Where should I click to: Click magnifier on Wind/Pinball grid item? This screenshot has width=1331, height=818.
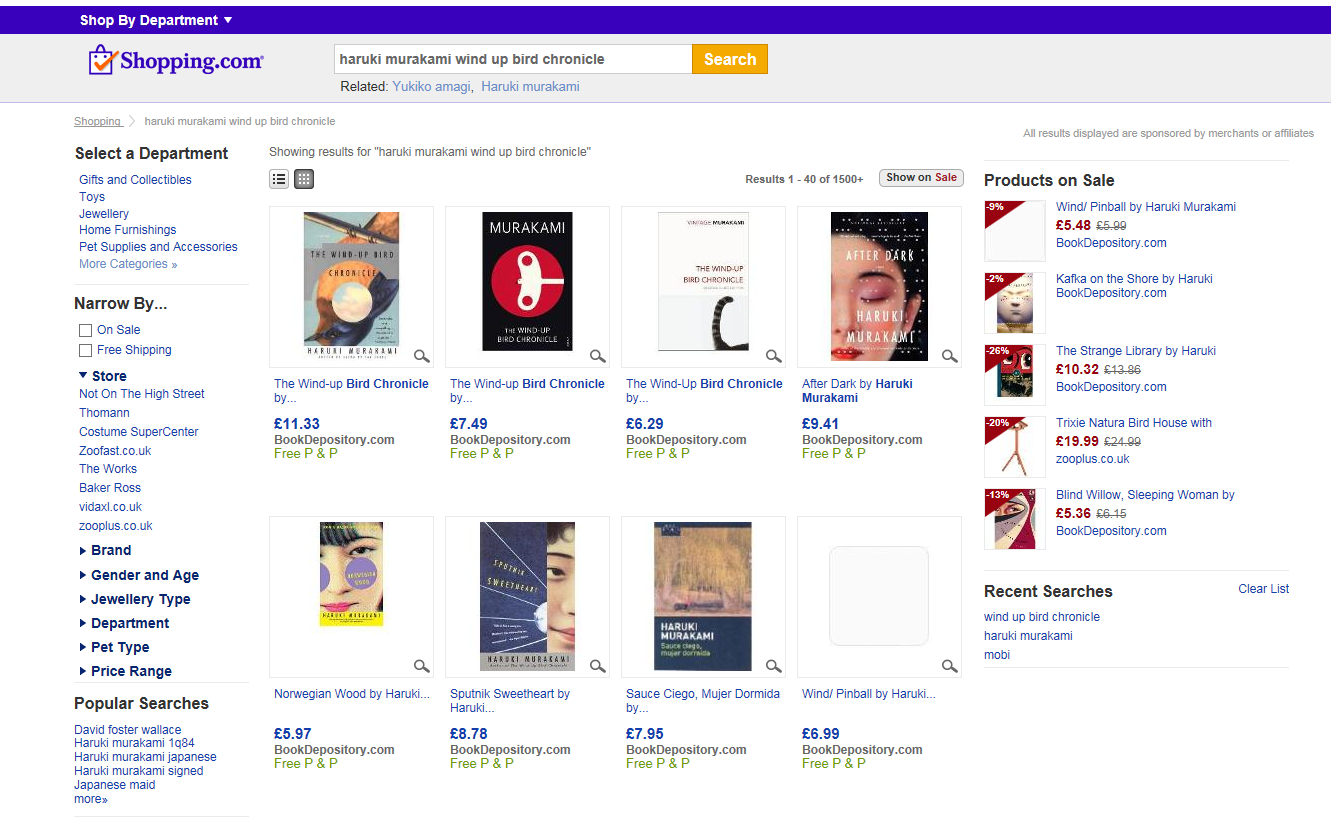pyautogui.click(x=949, y=666)
